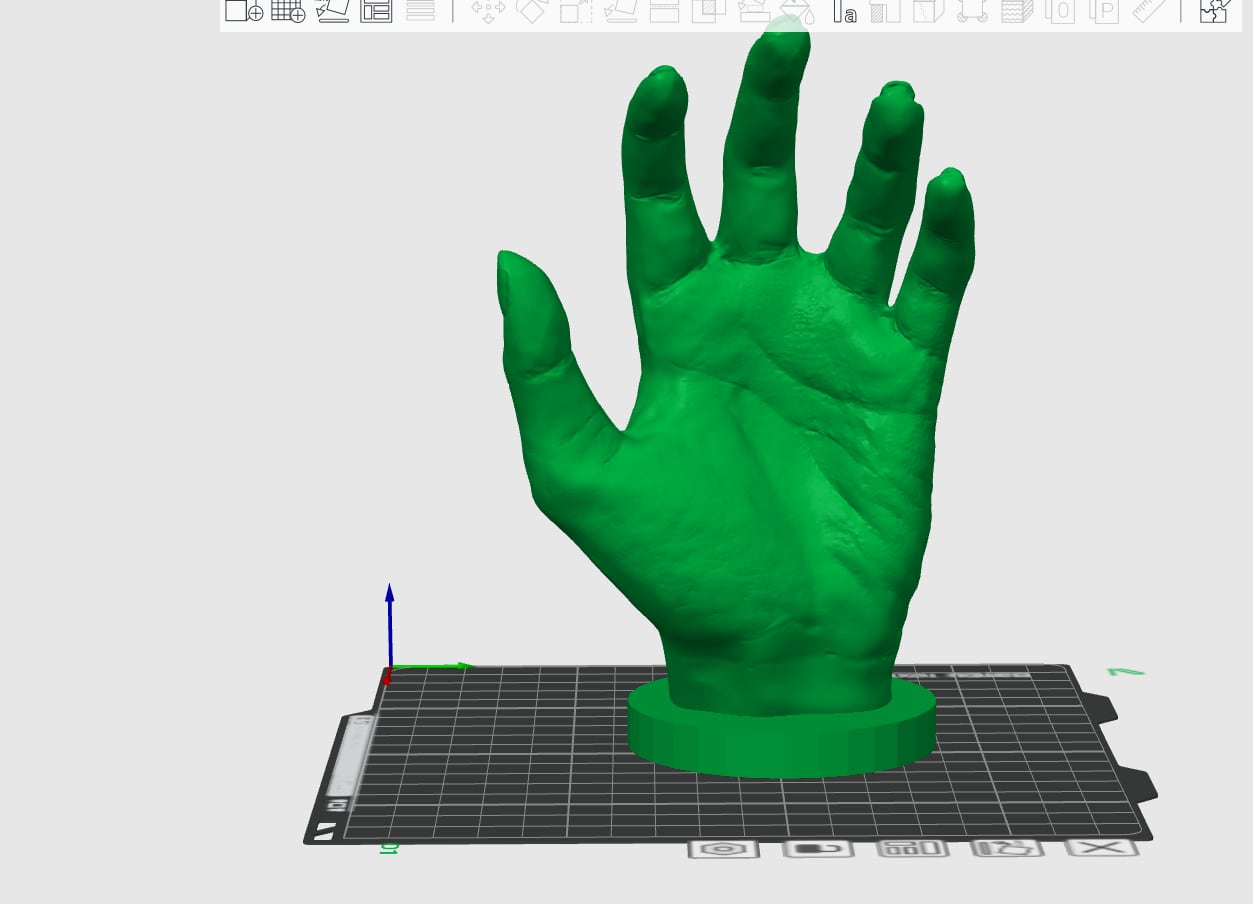Viewport: 1253px width, 904px height.
Task: Click the Arrange all objects icon
Action: pyautogui.click(x=376, y=11)
